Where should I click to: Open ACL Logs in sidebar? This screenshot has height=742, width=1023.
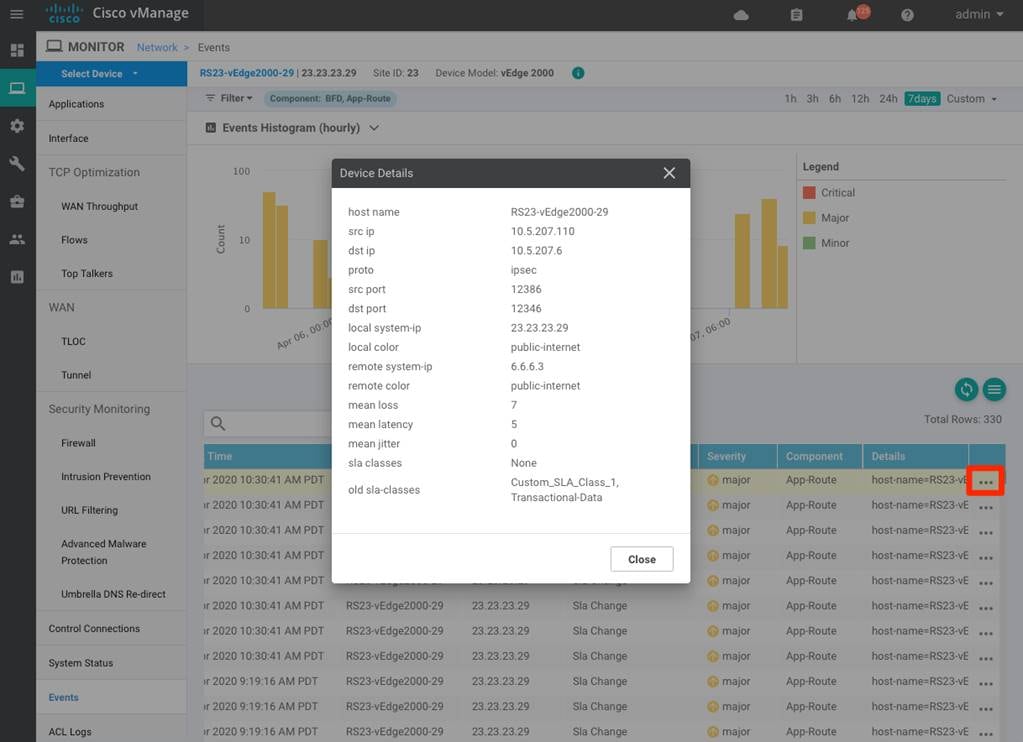(x=70, y=732)
